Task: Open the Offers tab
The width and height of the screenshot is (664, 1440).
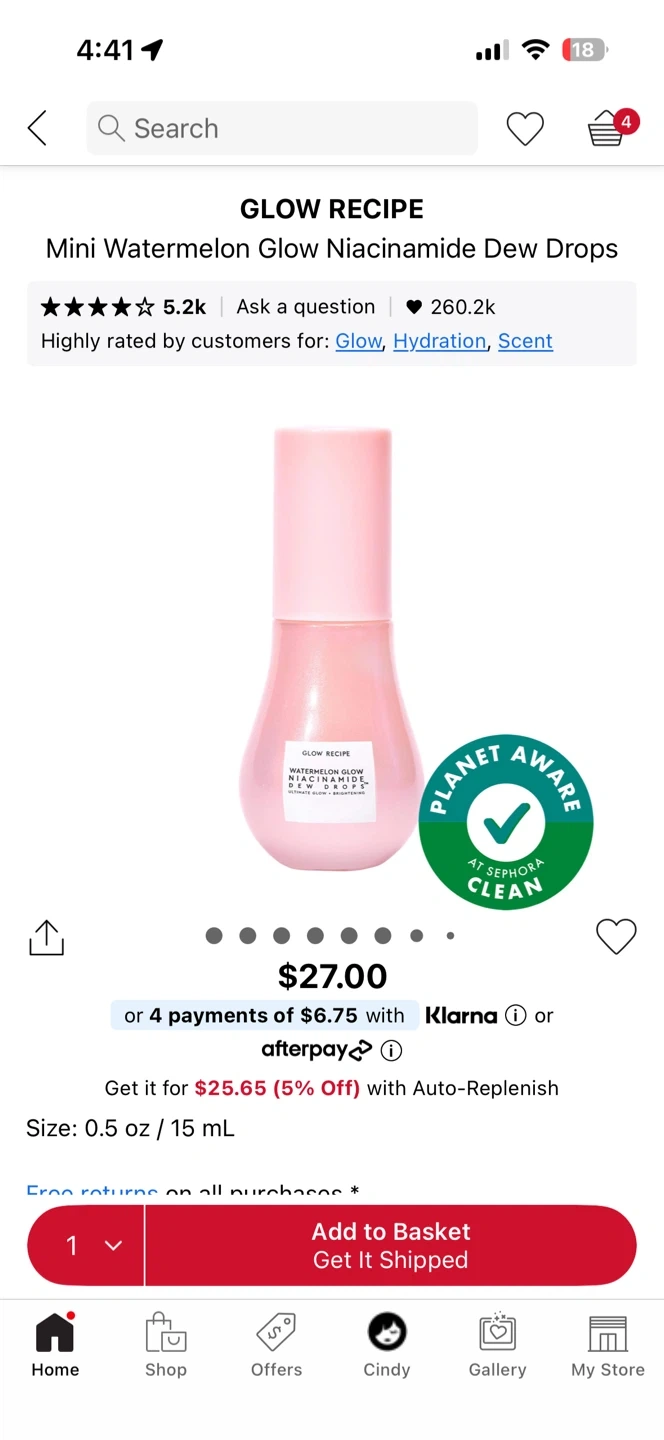Action: click(276, 1346)
